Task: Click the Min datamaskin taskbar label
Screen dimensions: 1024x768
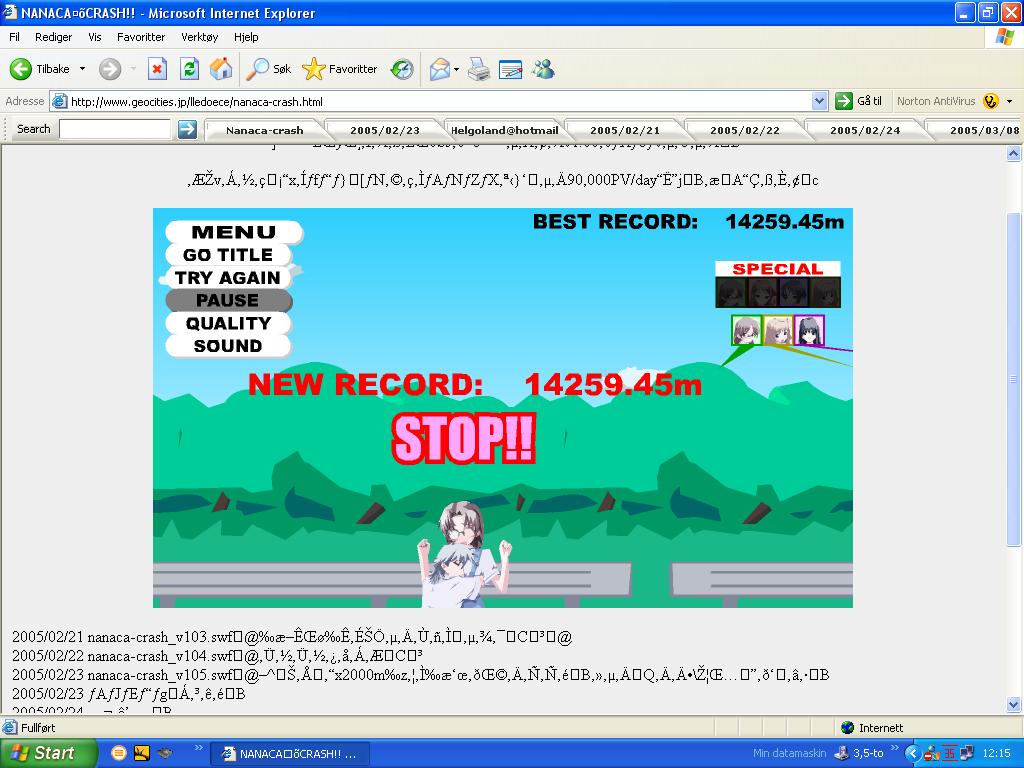Action: click(x=790, y=753)
